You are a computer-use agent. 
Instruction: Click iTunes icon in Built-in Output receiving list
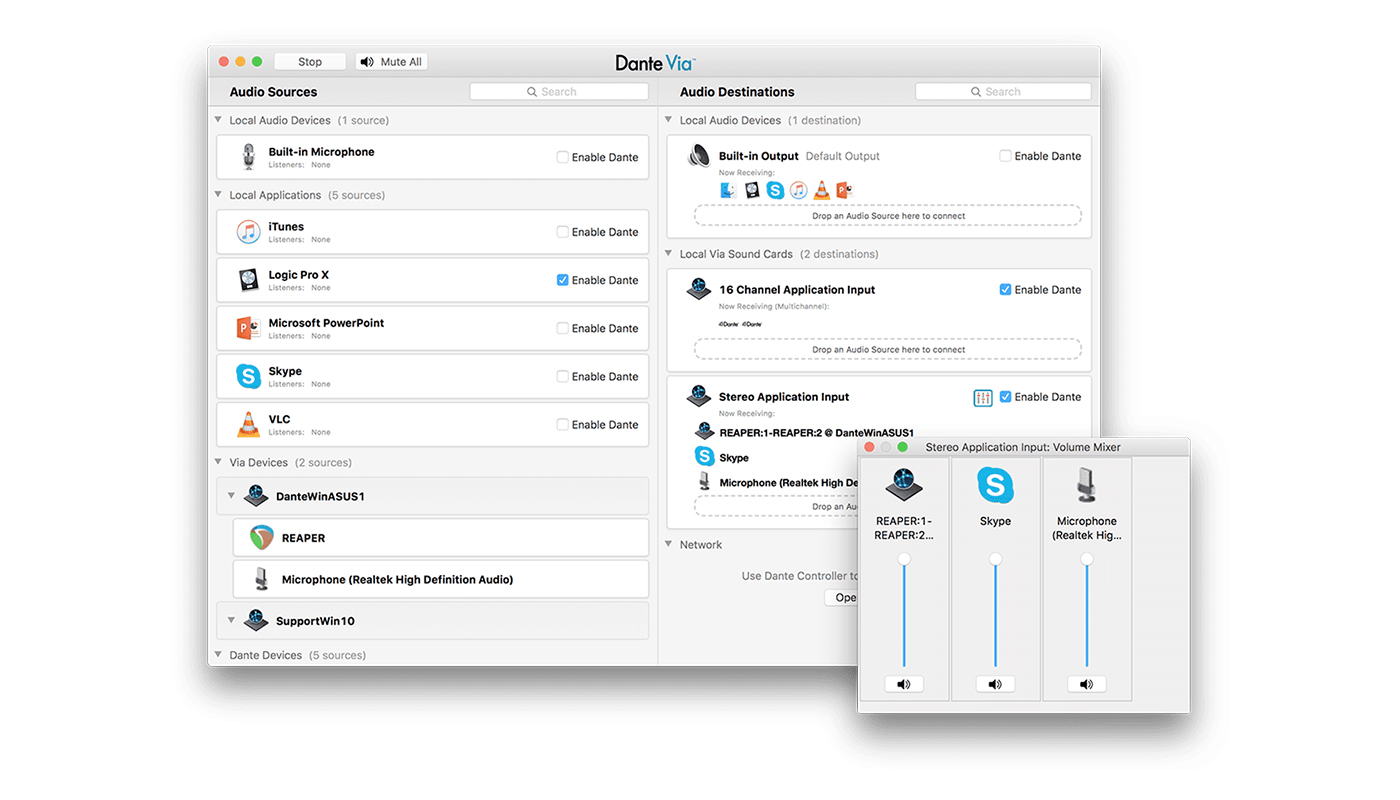coord(798,190)
